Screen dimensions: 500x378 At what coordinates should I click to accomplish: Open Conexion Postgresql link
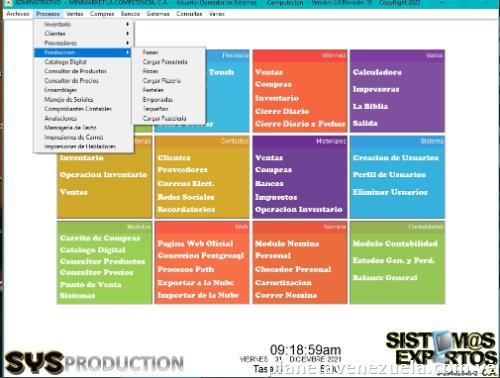pos(201,256)
